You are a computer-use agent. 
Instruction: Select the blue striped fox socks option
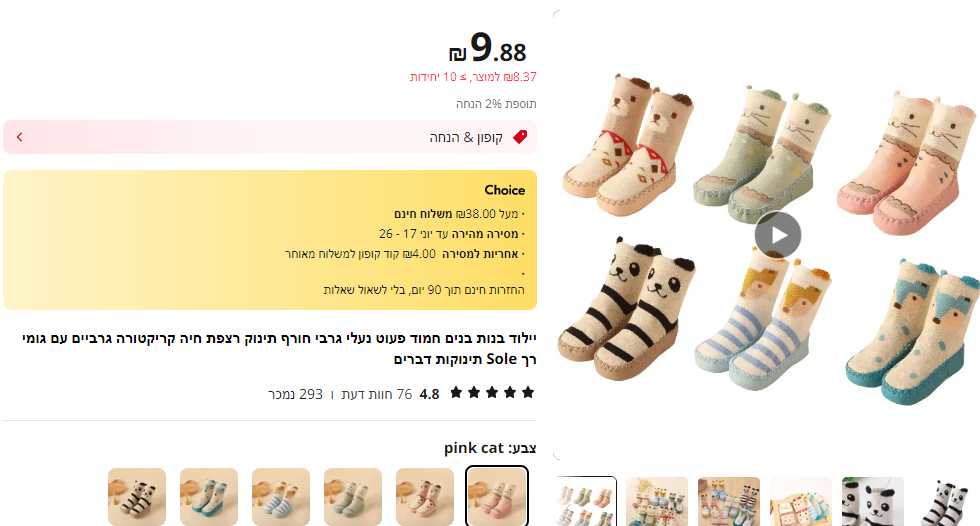[281, 497]
